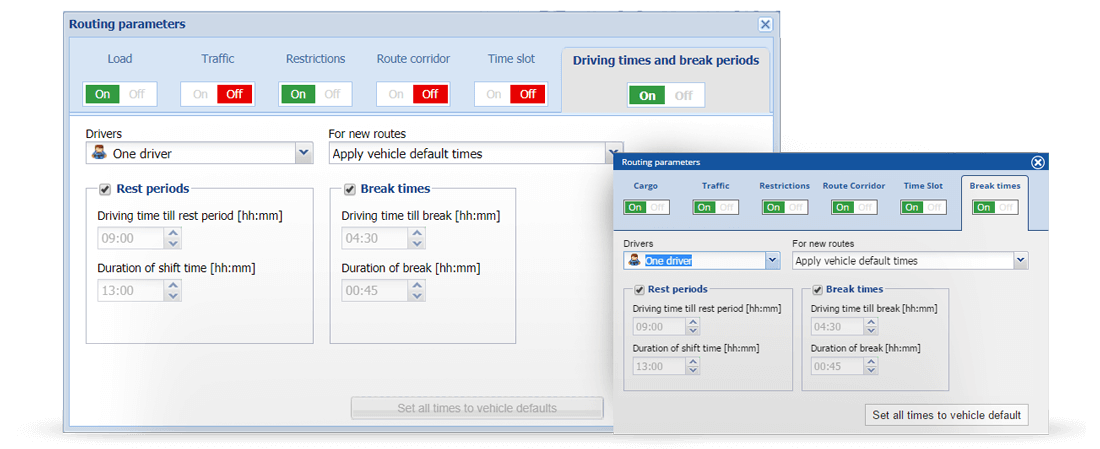
Task: Click driver icon in small Drivers field
Action: [x=634, y=260]
